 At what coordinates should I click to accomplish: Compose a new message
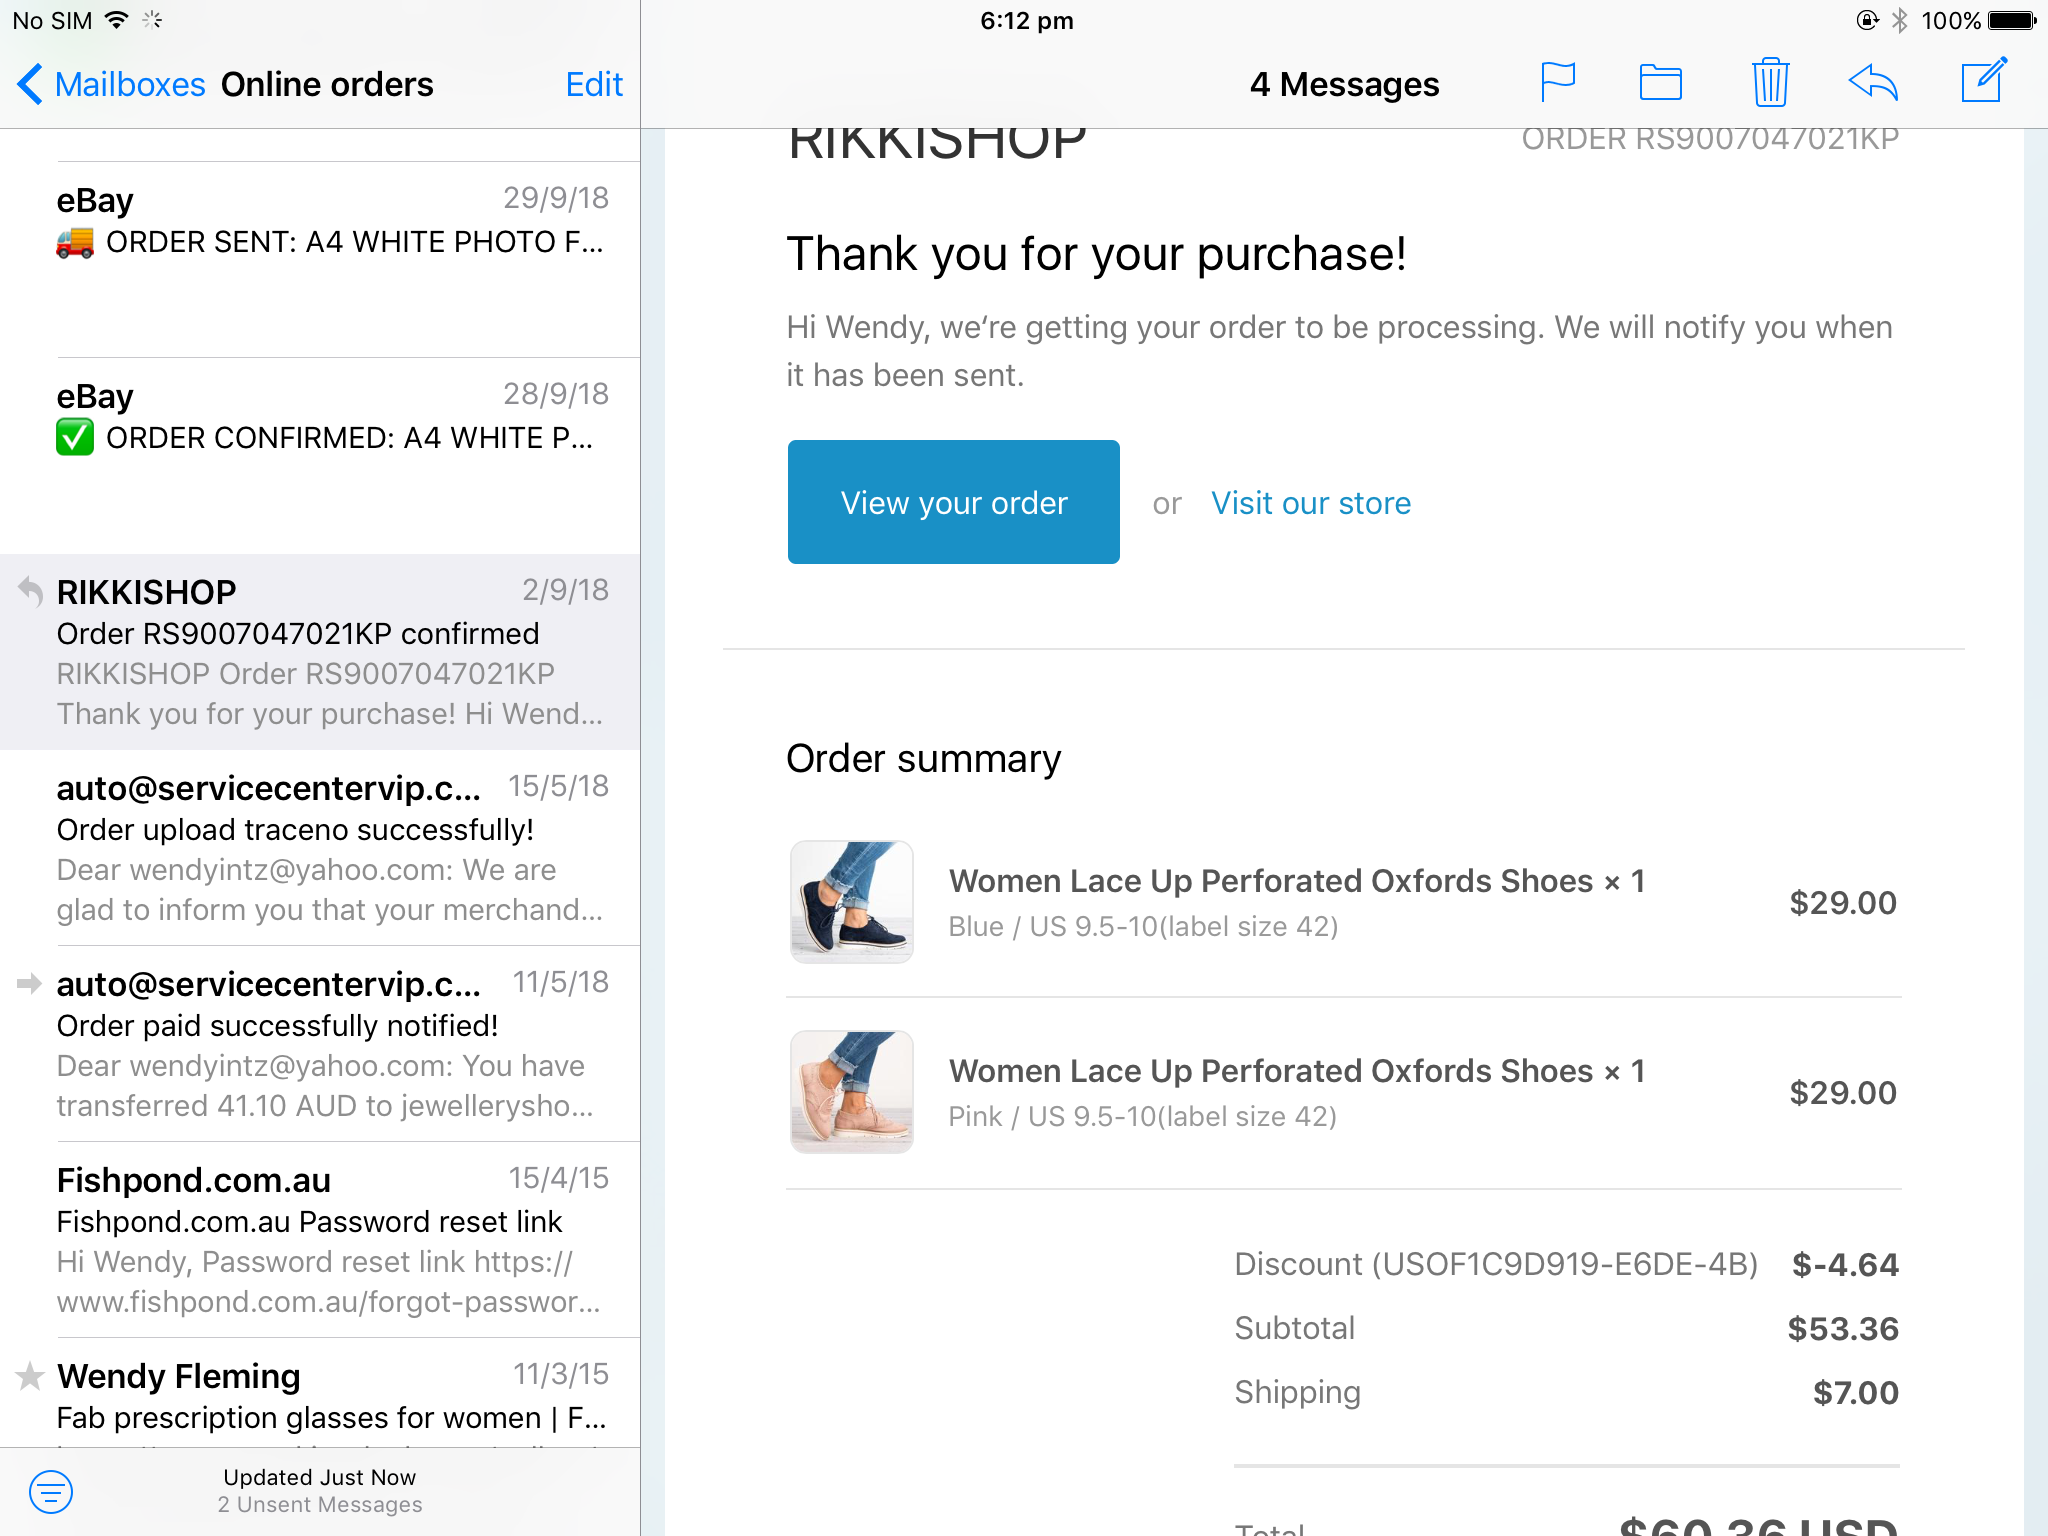pyautogui.click(x=1983, y=81)
